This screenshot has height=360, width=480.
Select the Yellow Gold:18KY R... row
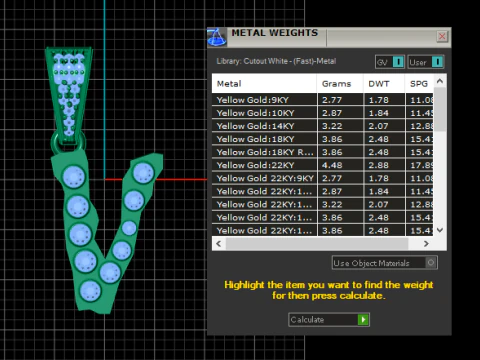click(x=323, y=152)
